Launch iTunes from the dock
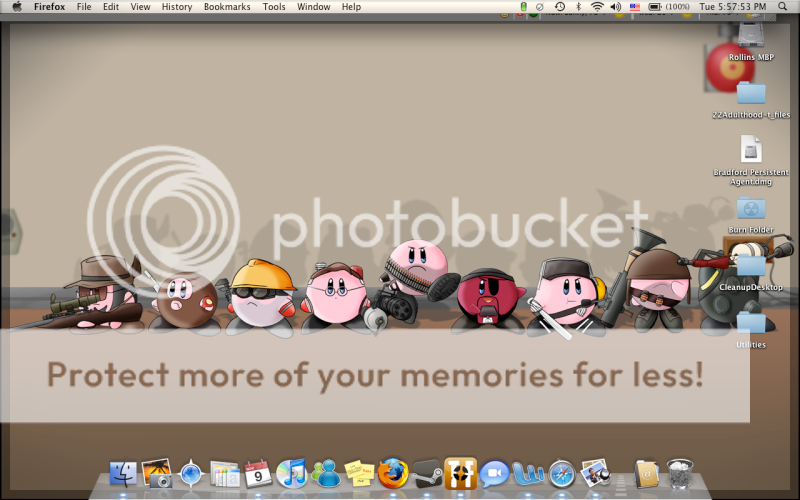Screen dimensions: 800x500 coord(291,472)
